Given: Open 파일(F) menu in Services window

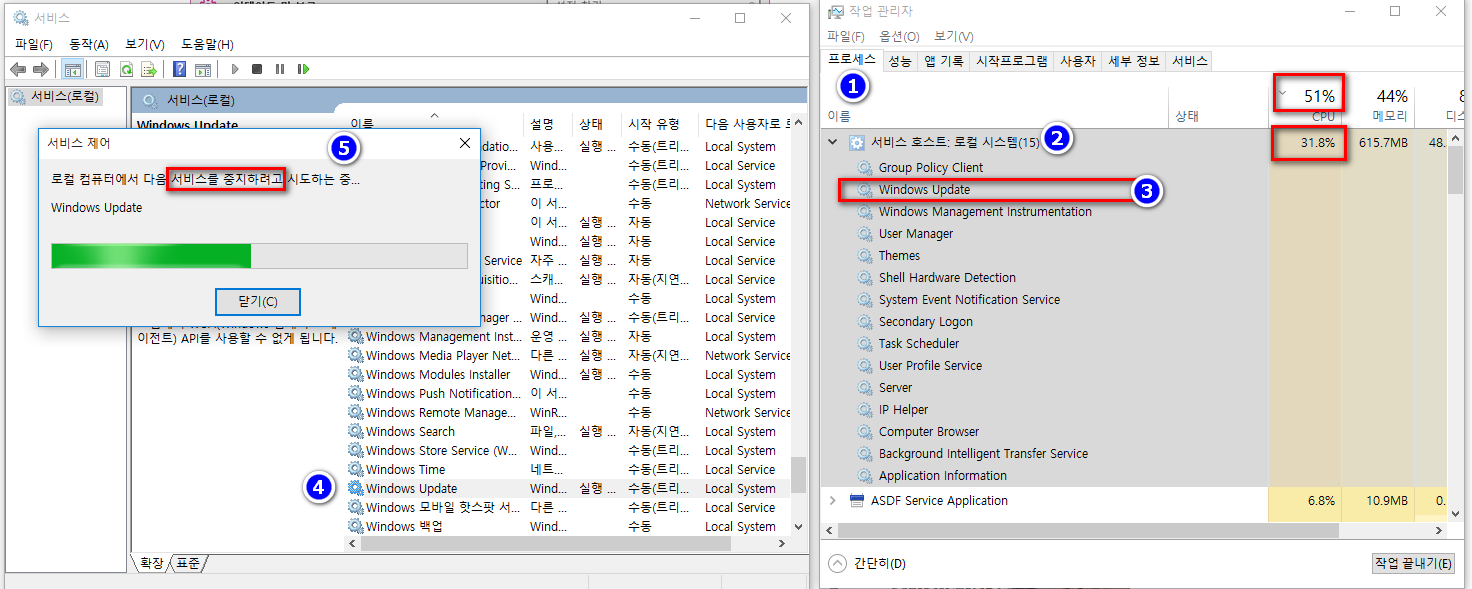Looking at the screenshot, I should 34,45.
